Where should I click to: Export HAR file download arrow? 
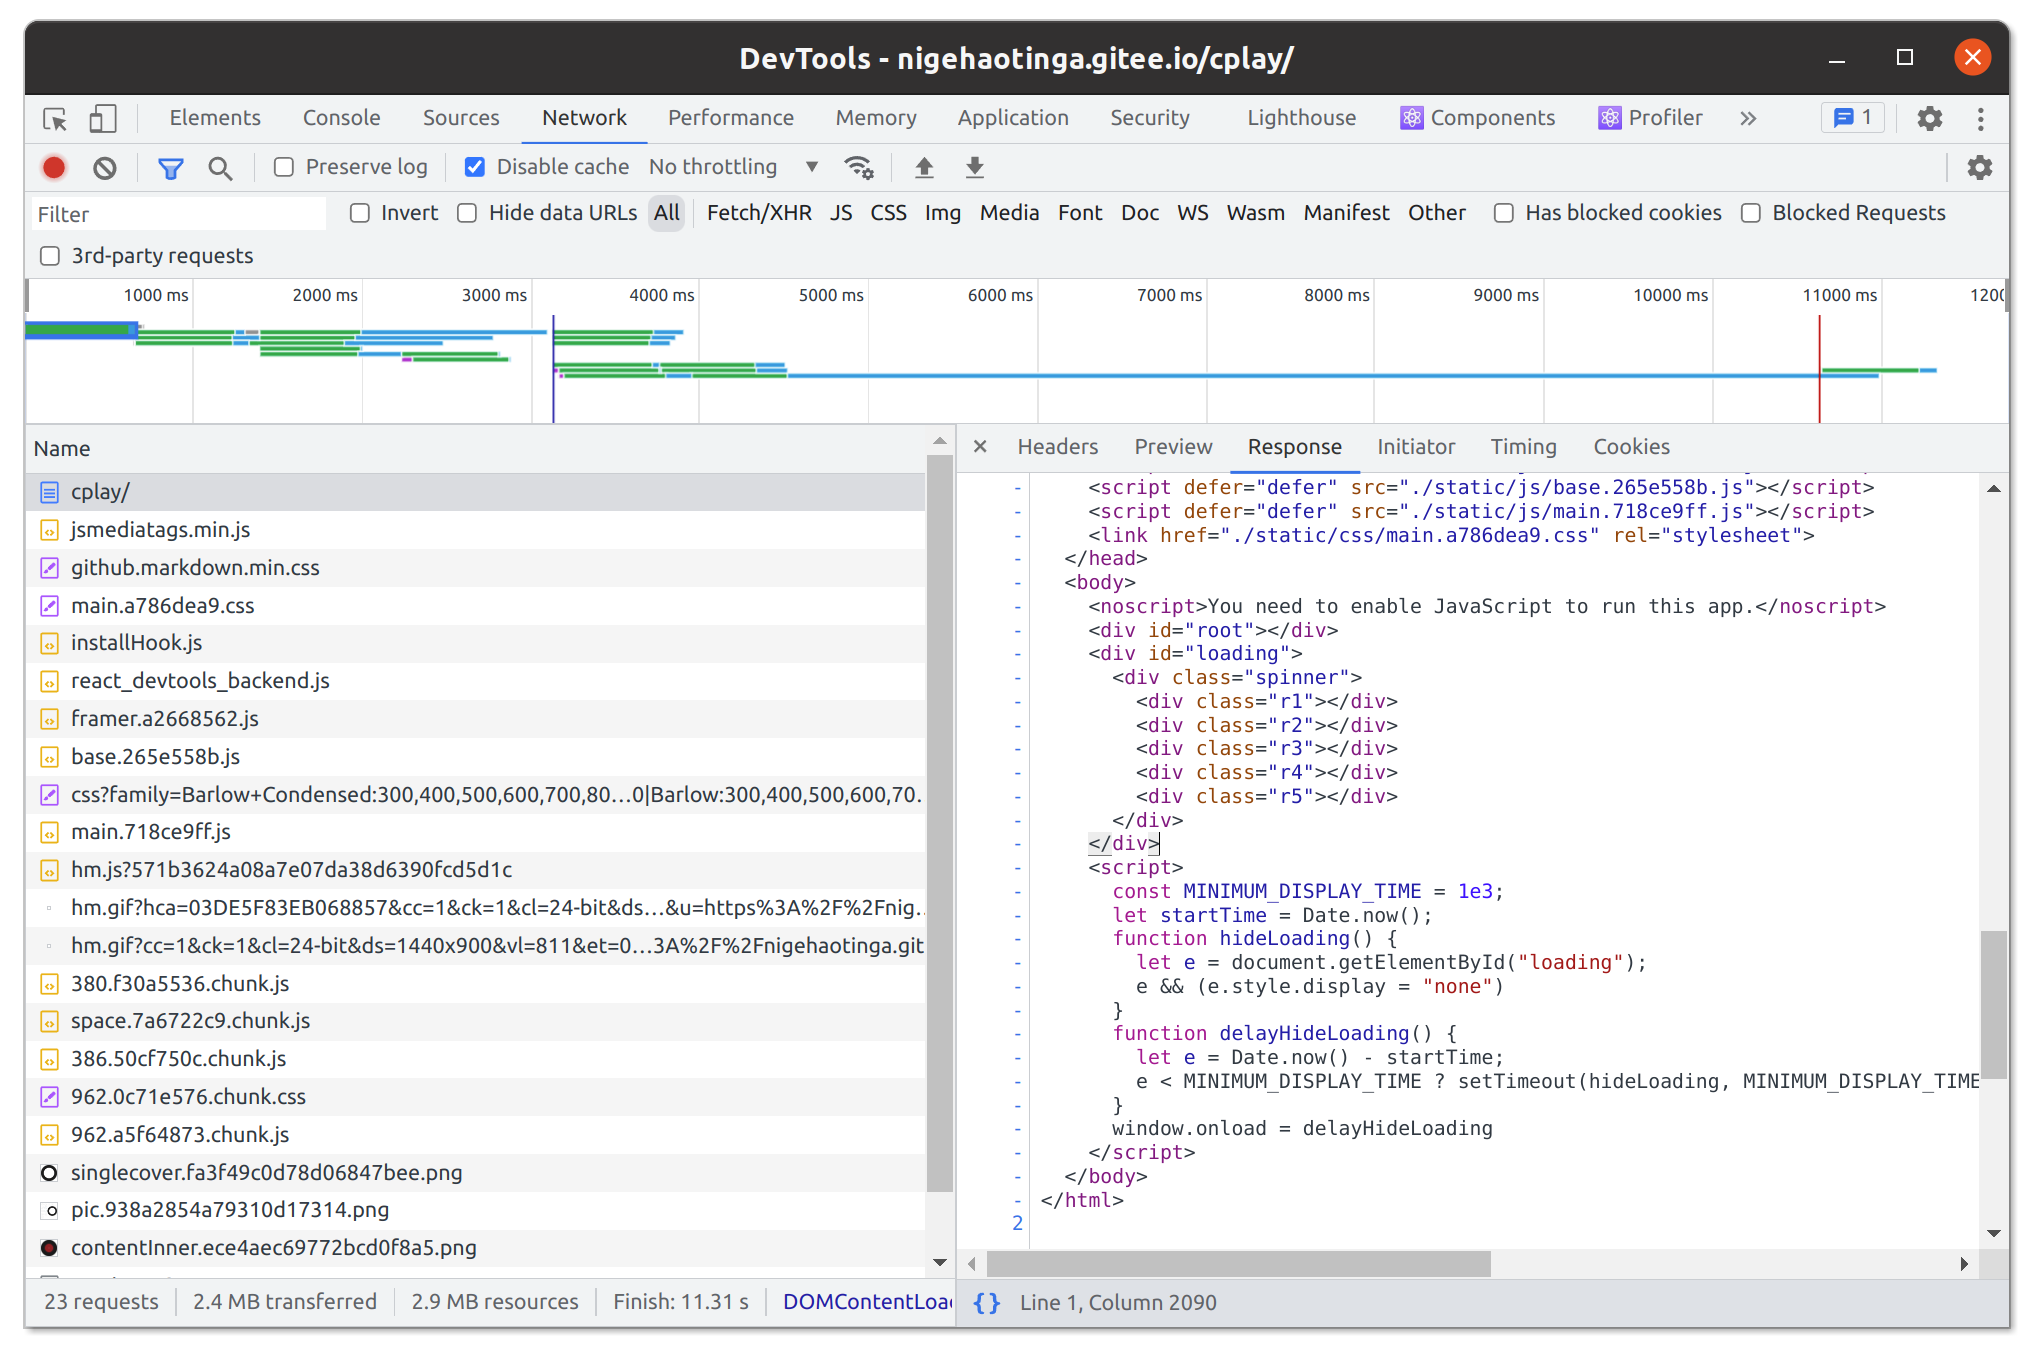coord(975,168)
